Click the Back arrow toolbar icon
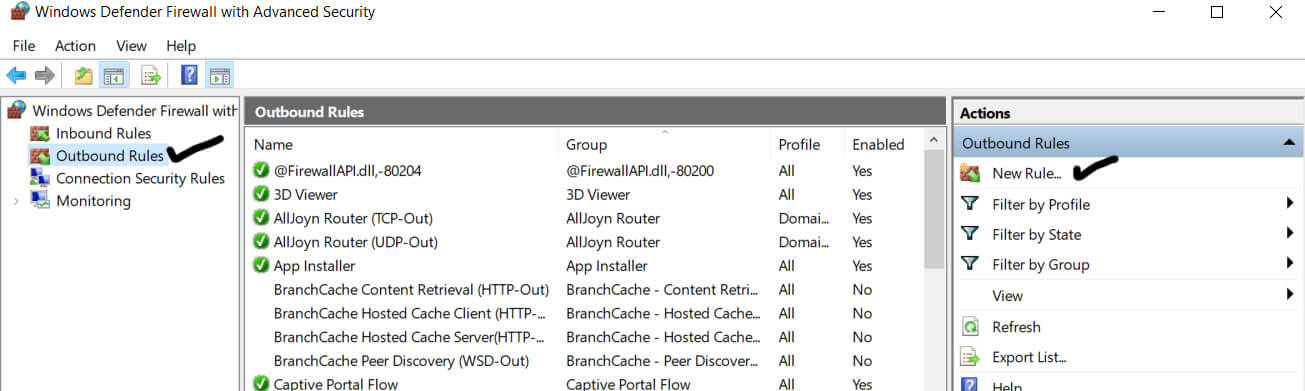This screenshot has height=391, width=1305. coord(16,75)
